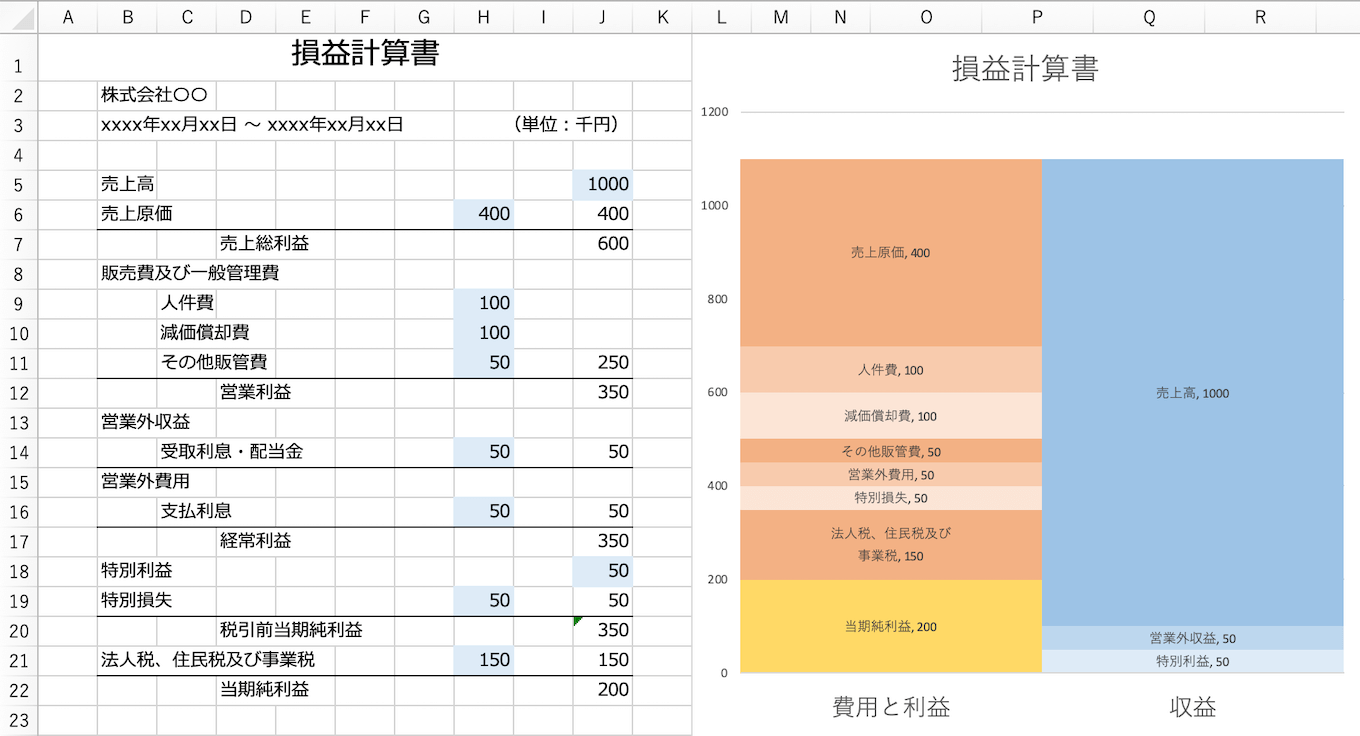Select column H header
The height and width of the screenshot is (736, 1360).
point(484,17)
